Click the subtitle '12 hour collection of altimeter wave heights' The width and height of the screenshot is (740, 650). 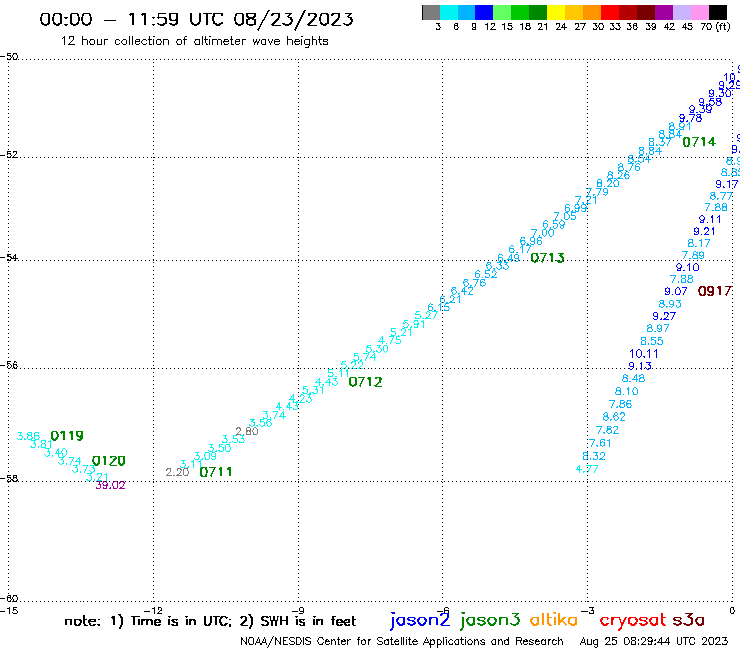tap(194, 41)
